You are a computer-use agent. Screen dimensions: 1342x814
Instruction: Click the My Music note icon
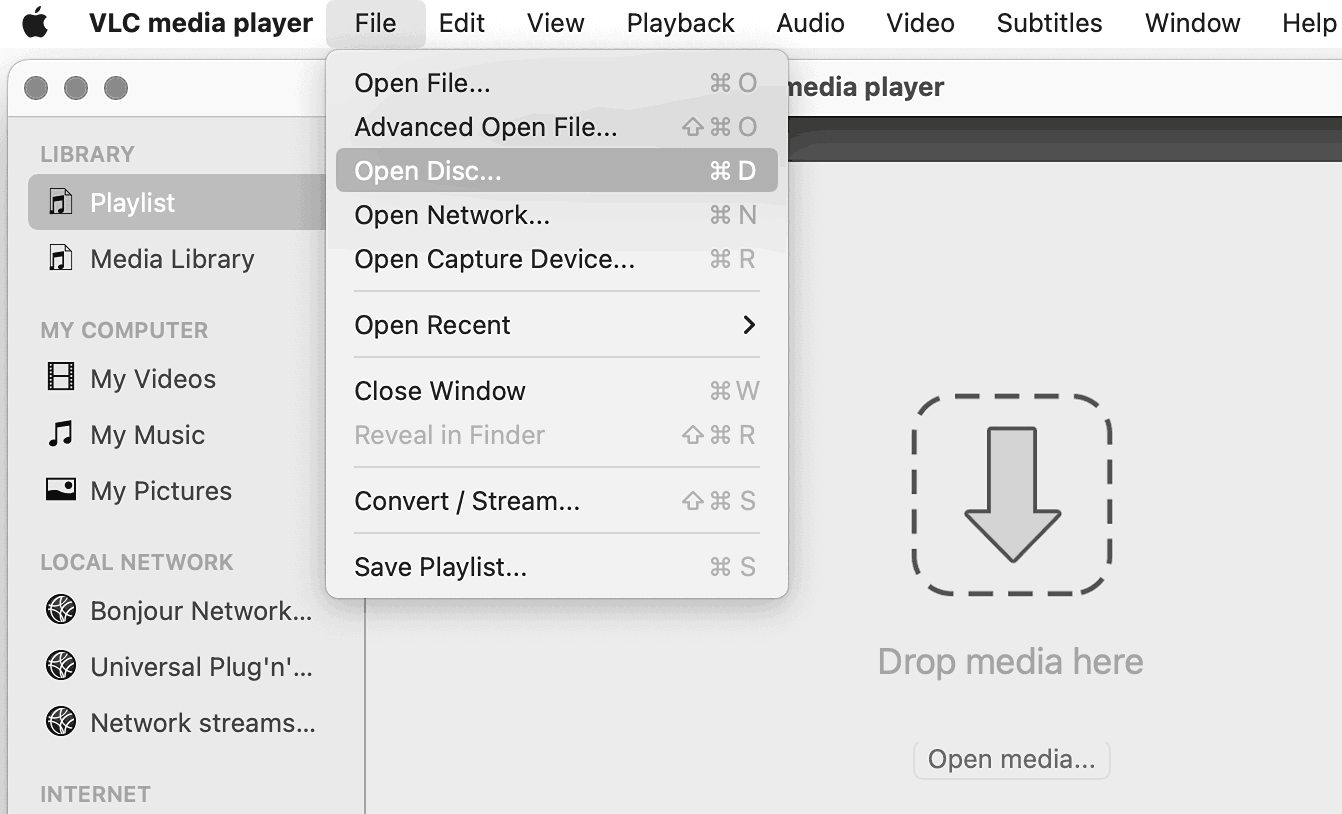[61, 434]
